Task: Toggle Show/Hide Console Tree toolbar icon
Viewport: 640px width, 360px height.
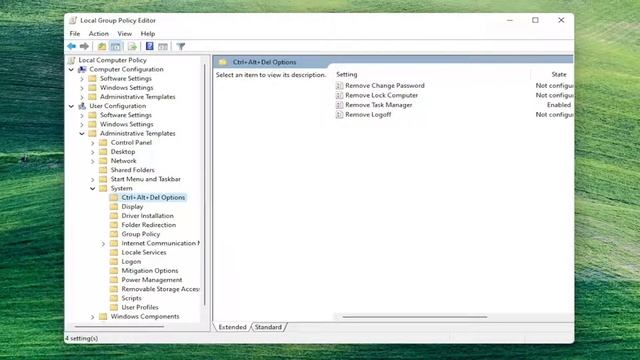Action: [x=116, y=46]
